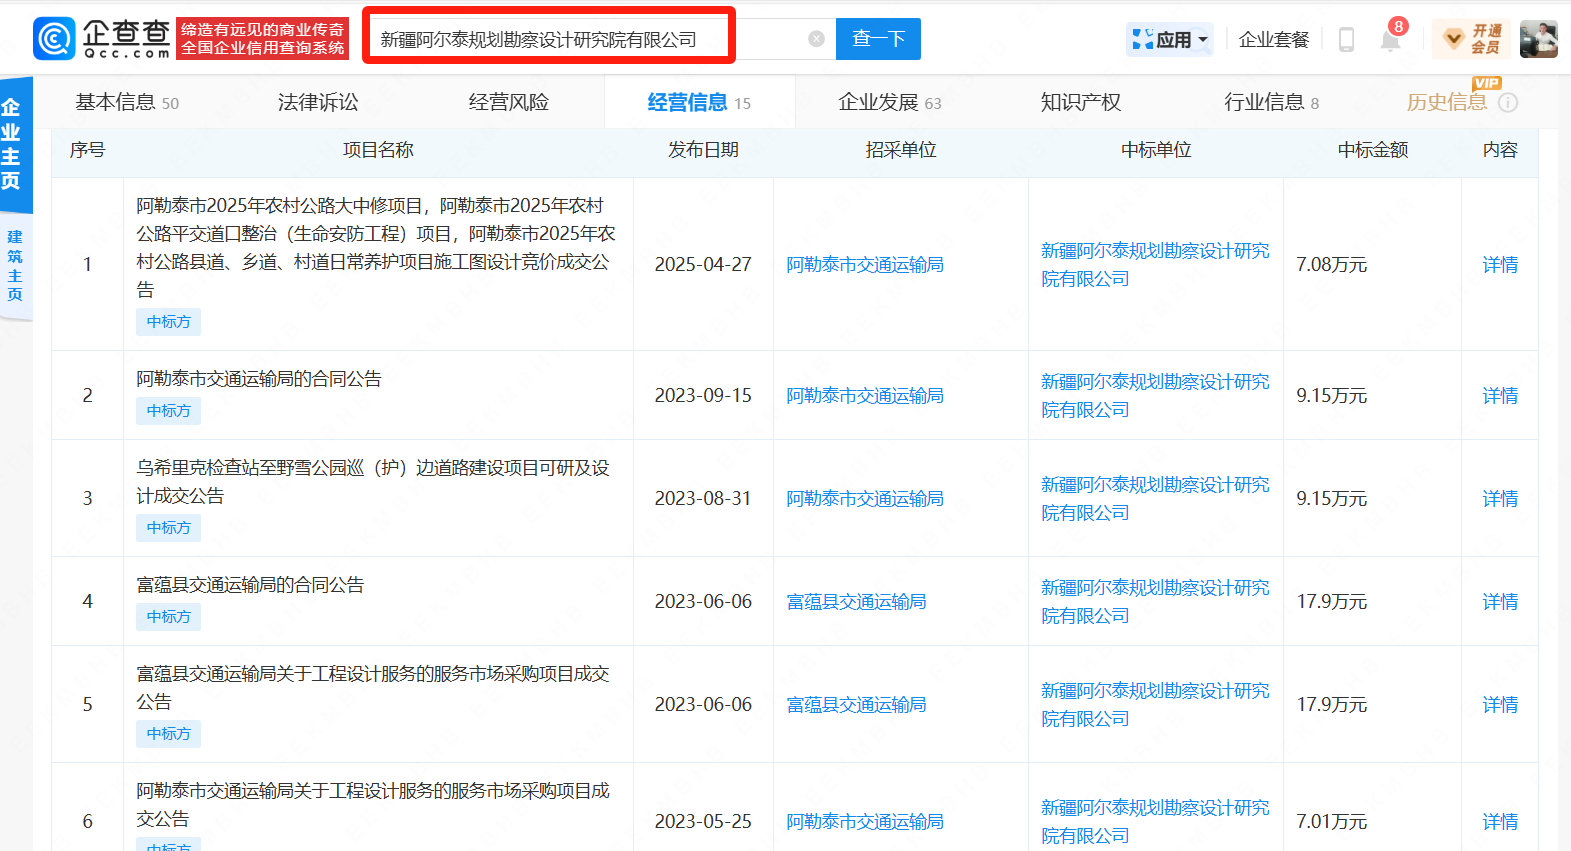
Task: Click project title 阿勒泰市2025年农村公路大中修项目
Action: point(376,247)
